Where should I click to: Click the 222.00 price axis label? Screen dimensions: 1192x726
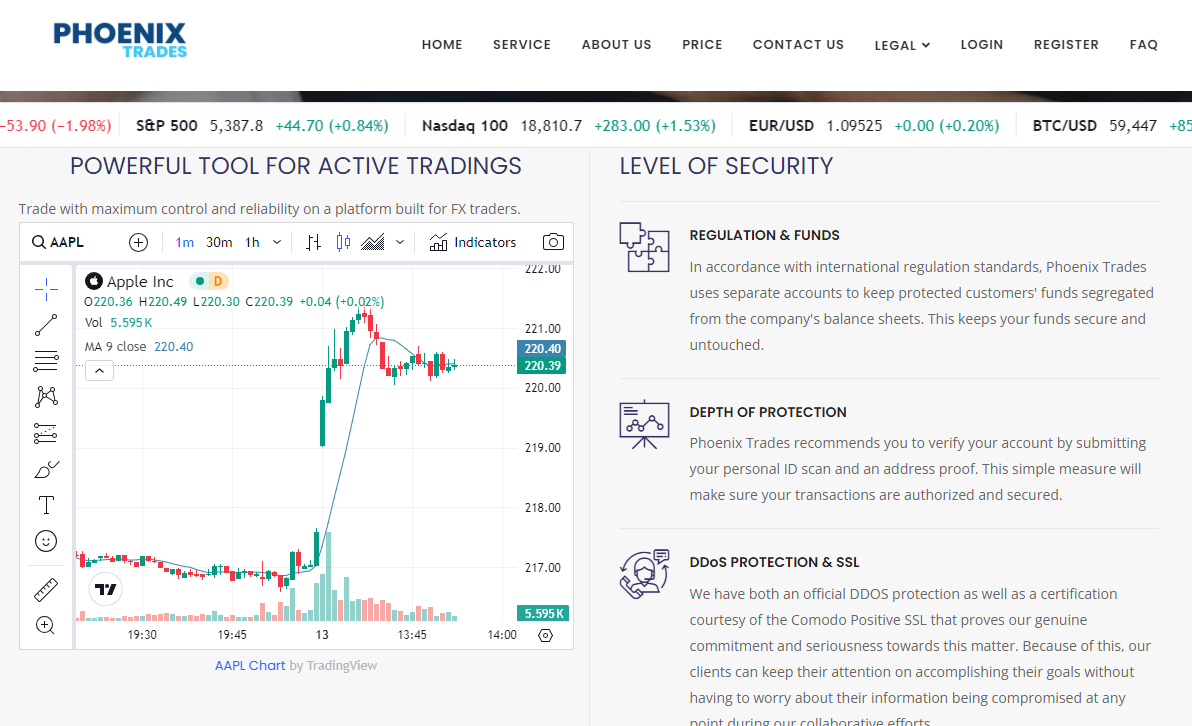[x=543, y=269]
